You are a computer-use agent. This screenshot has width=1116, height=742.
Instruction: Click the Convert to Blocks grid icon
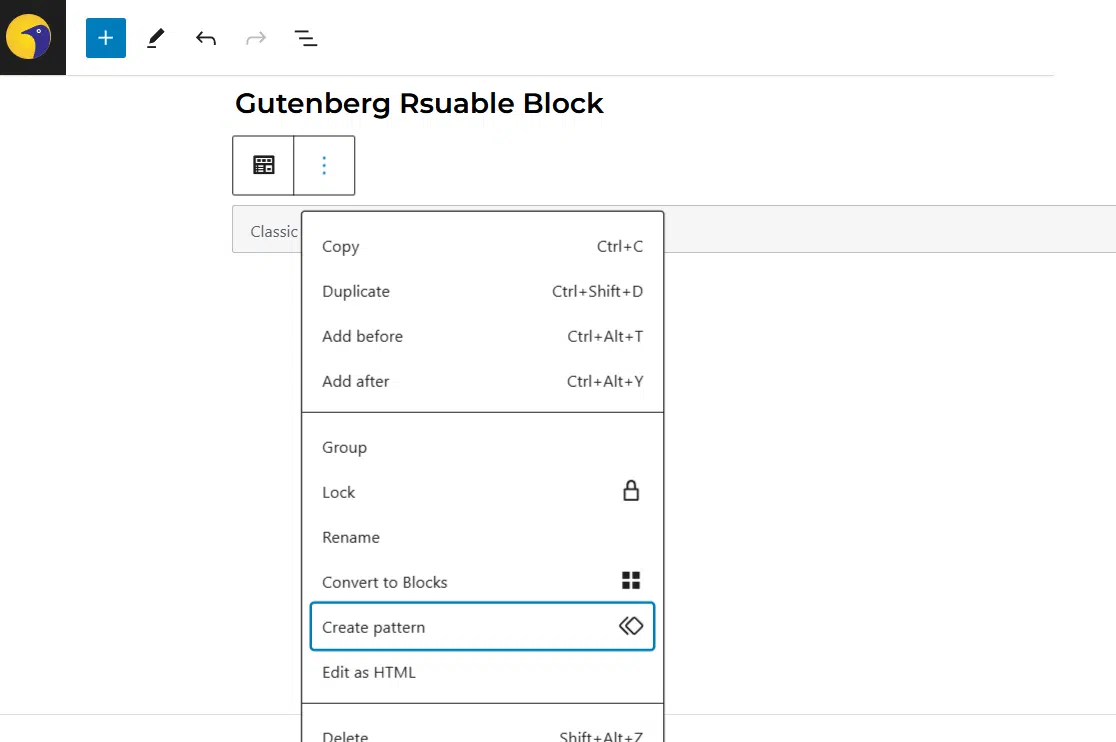(631, 578)
